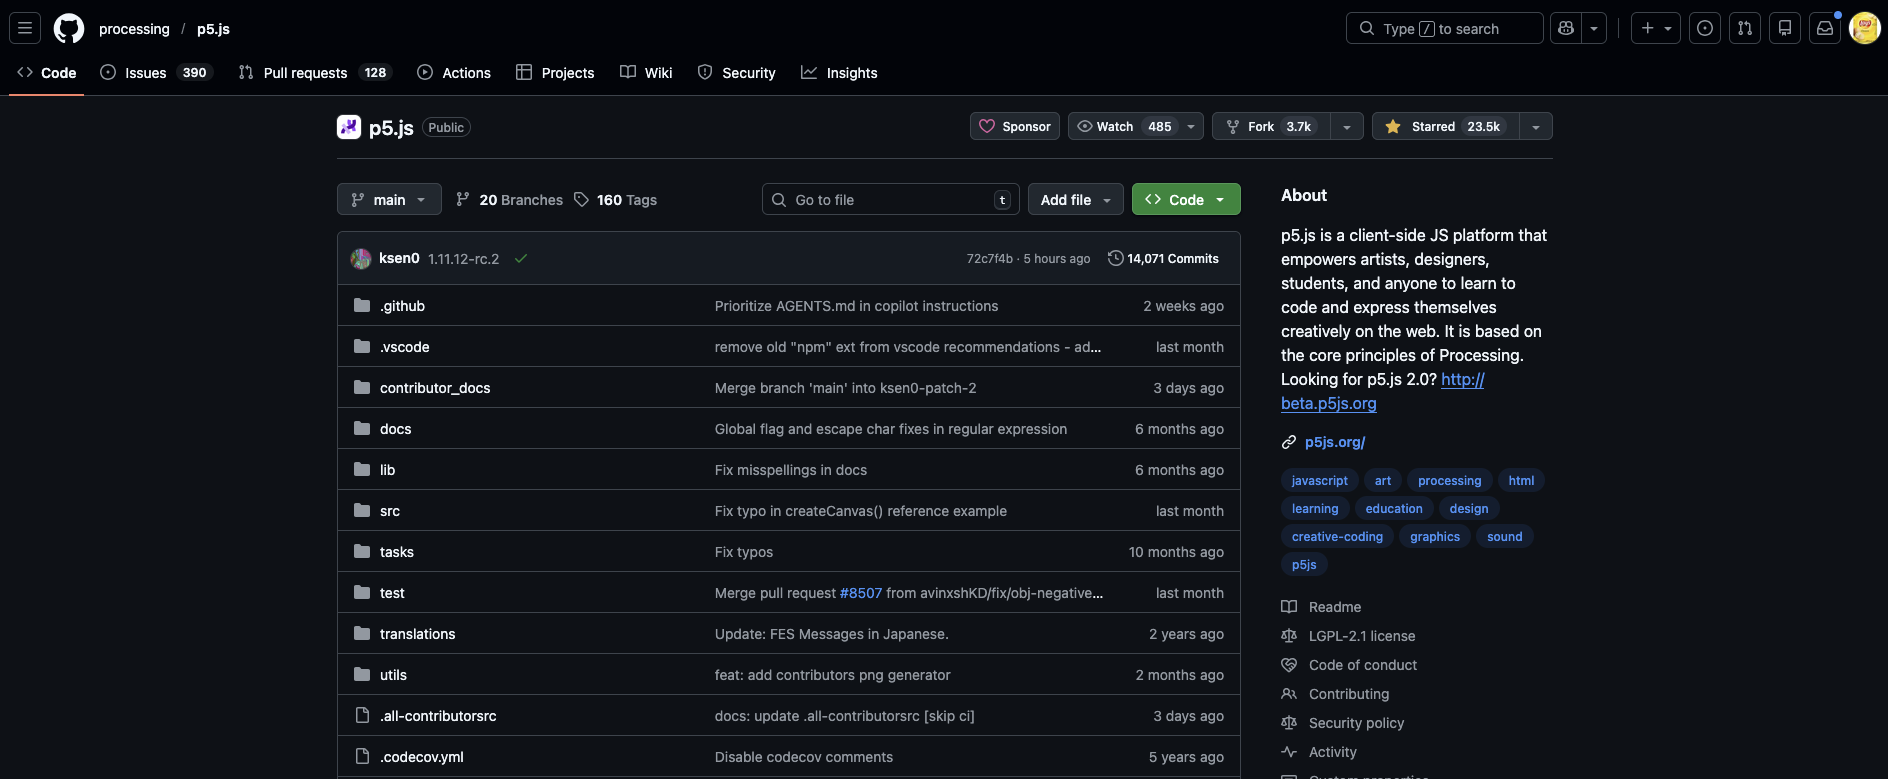This screenshot has height=779, width=1888.
Task: Unstar the repository with Starred button
Action: point(1445,127)
